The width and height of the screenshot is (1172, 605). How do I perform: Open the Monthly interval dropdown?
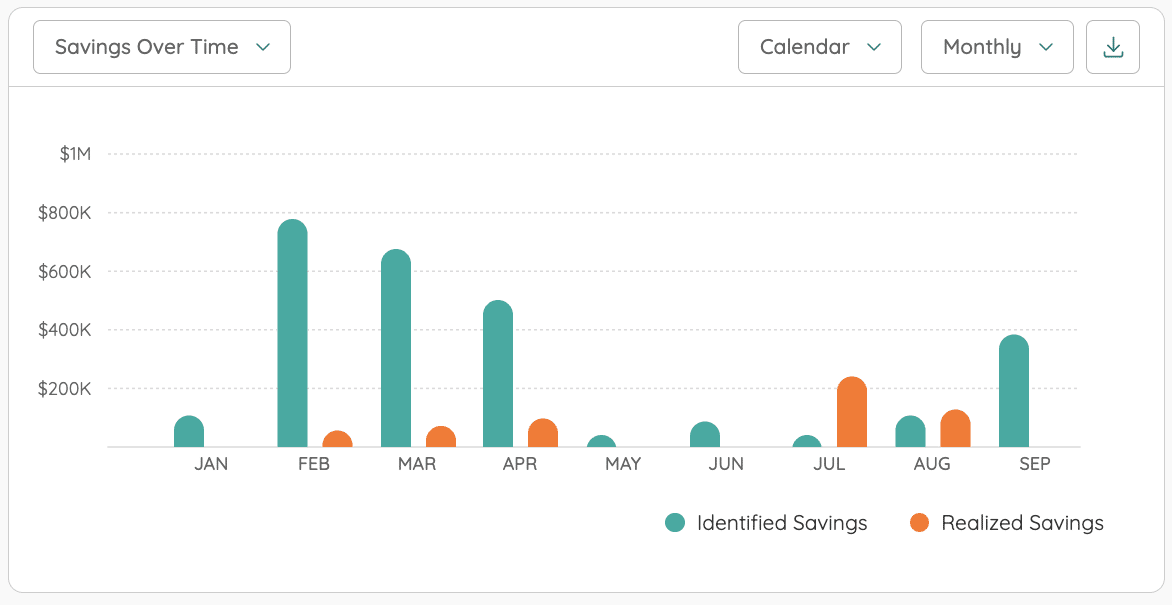coord(996,47)
